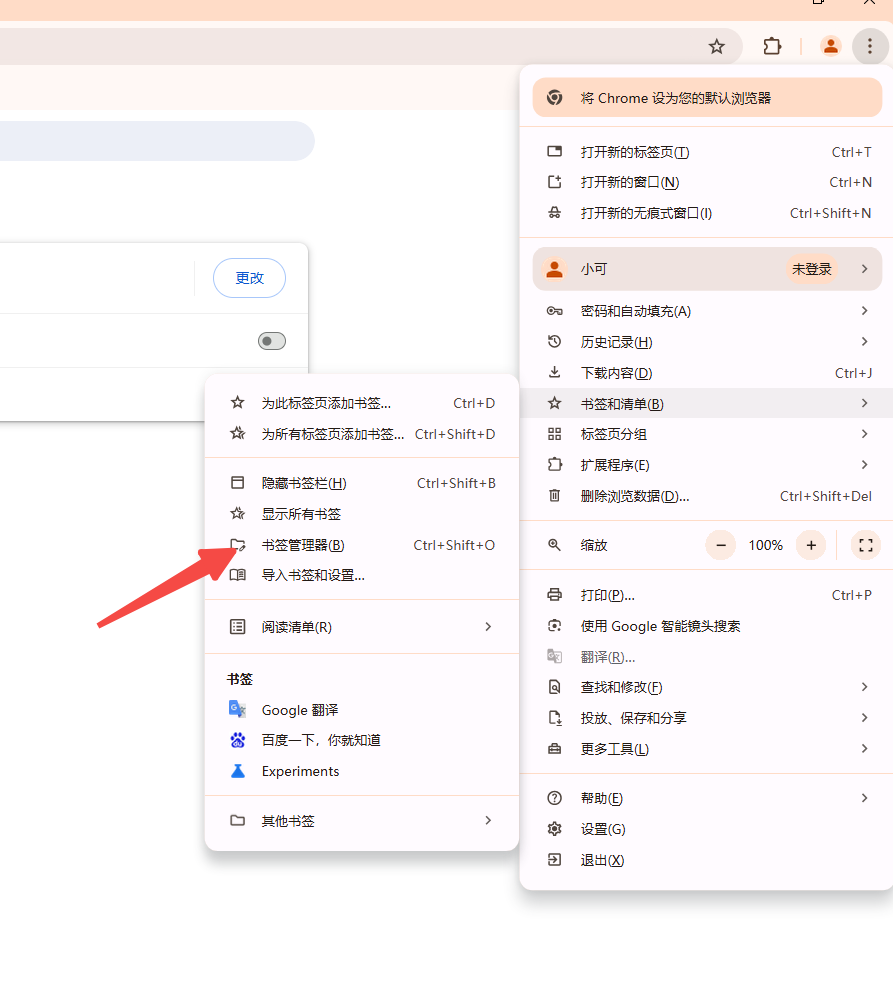Click the 书签 section heading in the submenu
This screenshot has height=987, width=893.
pyautogui.click(x=240, y=679)
